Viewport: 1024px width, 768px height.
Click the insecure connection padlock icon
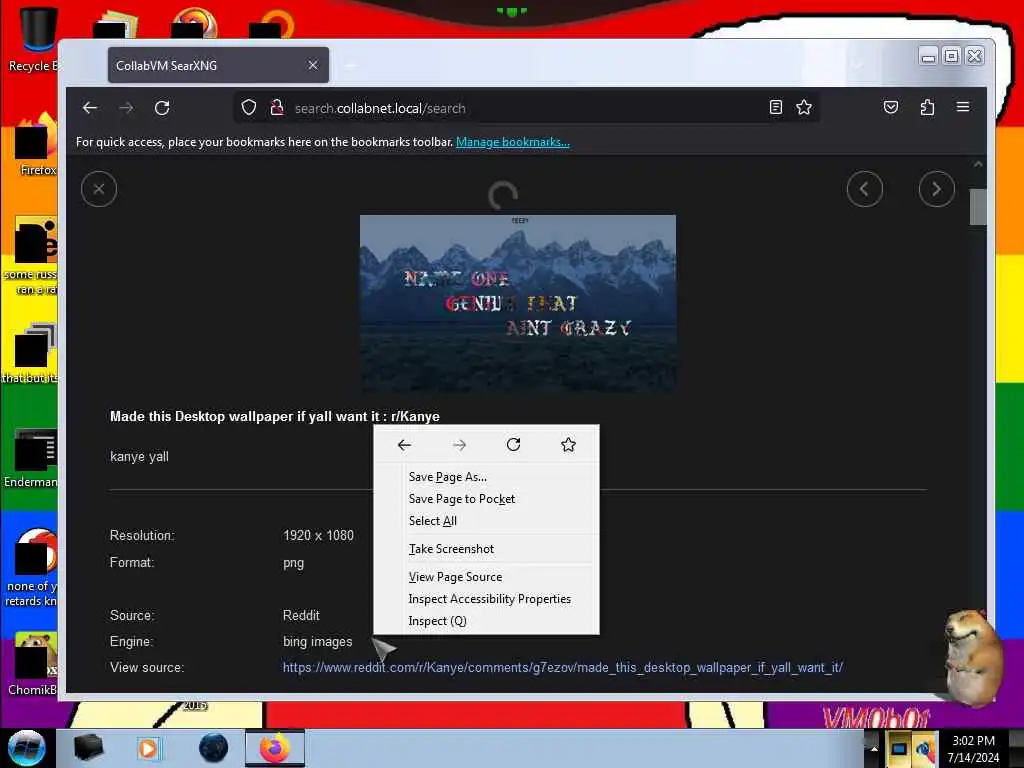tap(277, 108)
